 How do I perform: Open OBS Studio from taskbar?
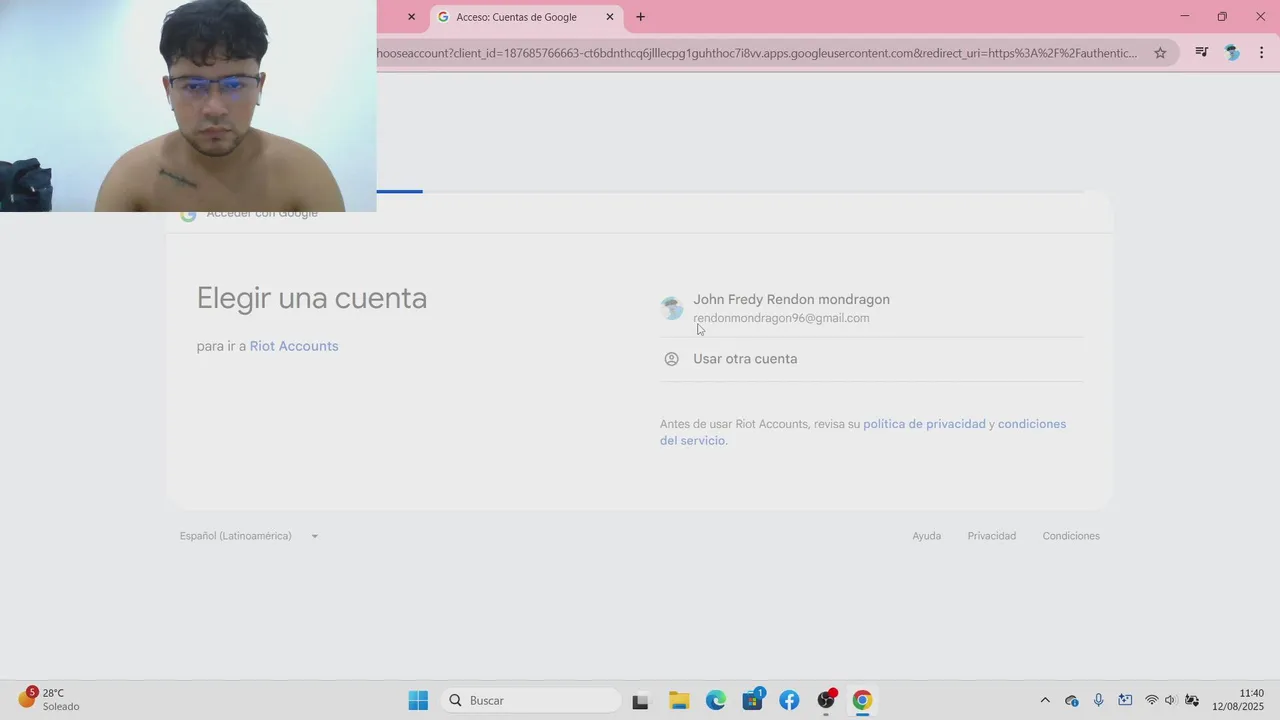(x=826, y=701)
